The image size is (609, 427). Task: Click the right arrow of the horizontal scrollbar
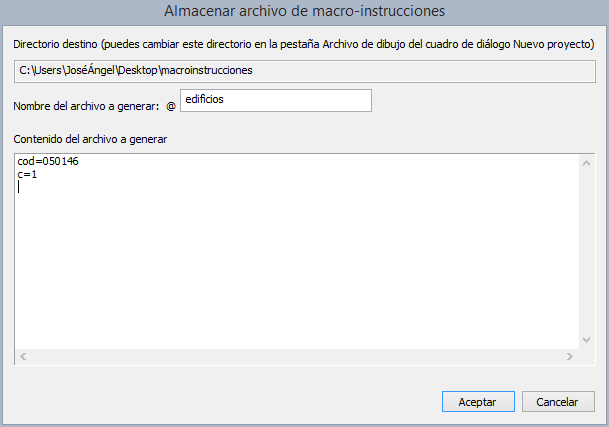(571, 357)
